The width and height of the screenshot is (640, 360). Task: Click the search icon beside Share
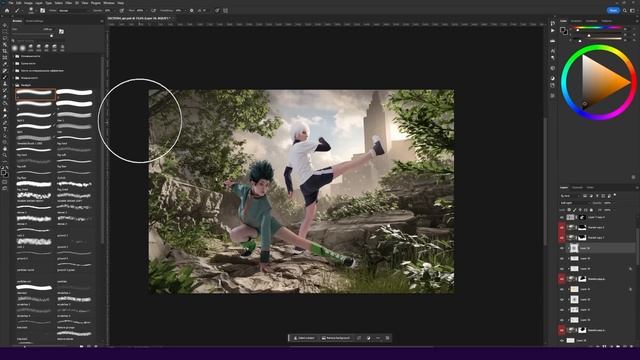pos(625,11)
